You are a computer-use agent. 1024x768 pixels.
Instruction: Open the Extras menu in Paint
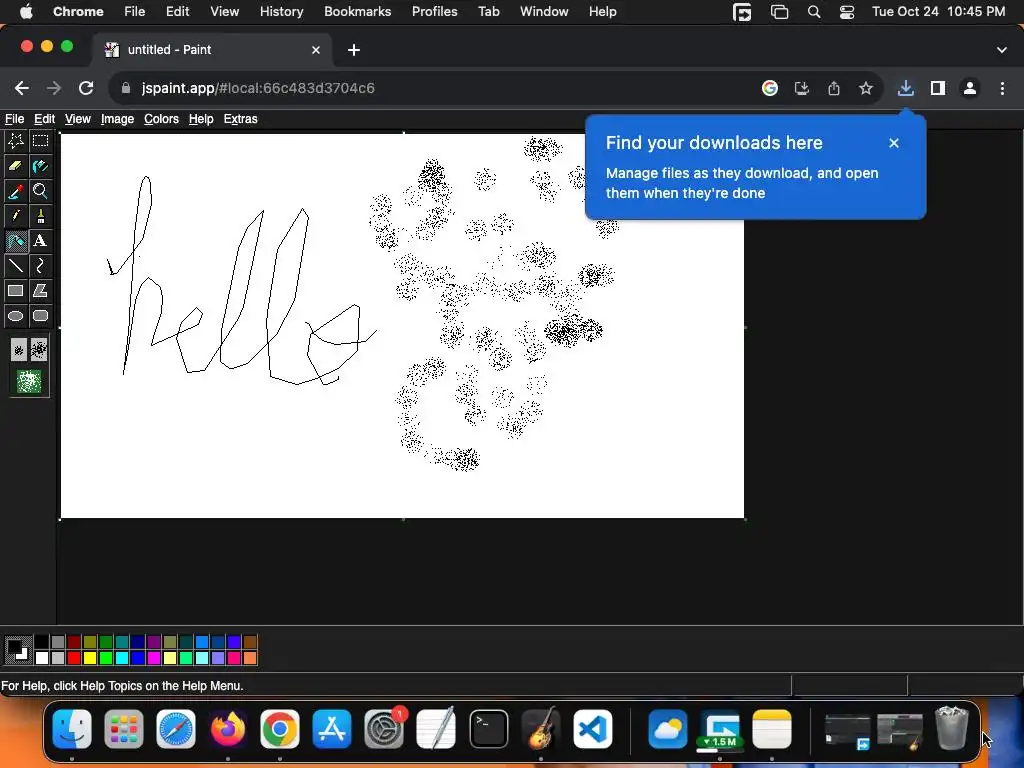click(240, 119)
